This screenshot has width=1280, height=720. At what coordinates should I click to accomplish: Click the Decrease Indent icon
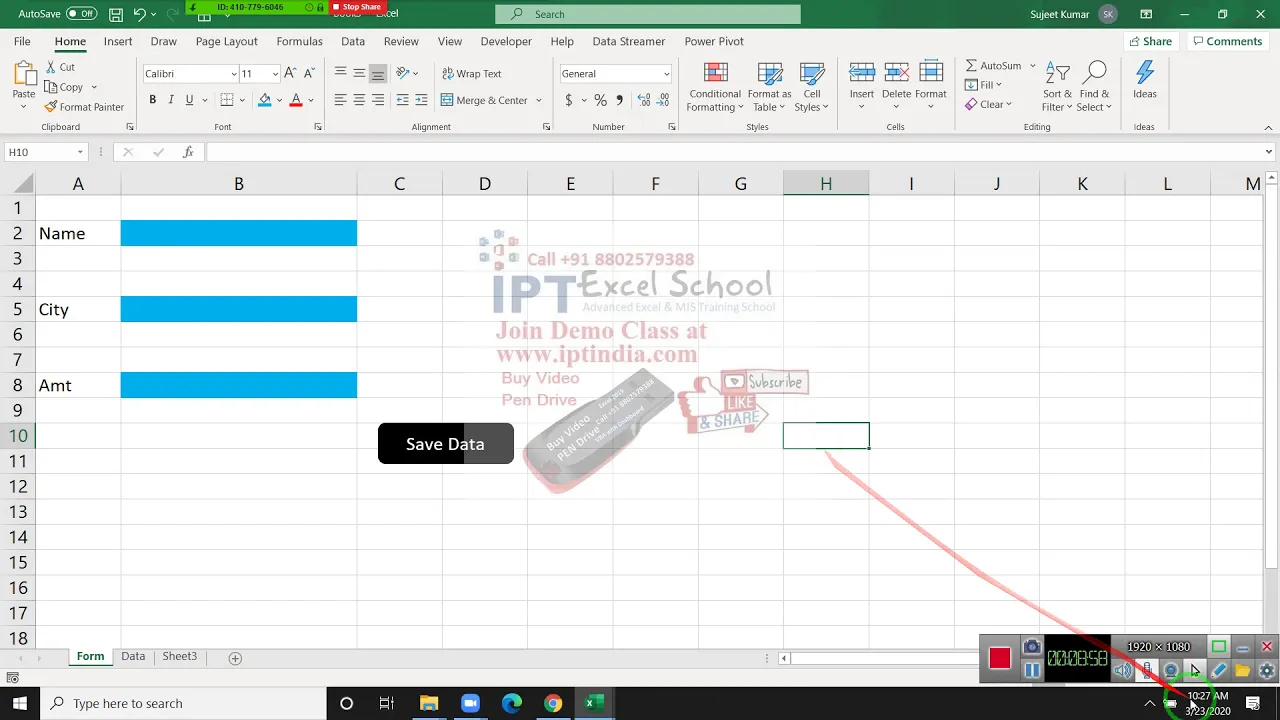(402, 100)
